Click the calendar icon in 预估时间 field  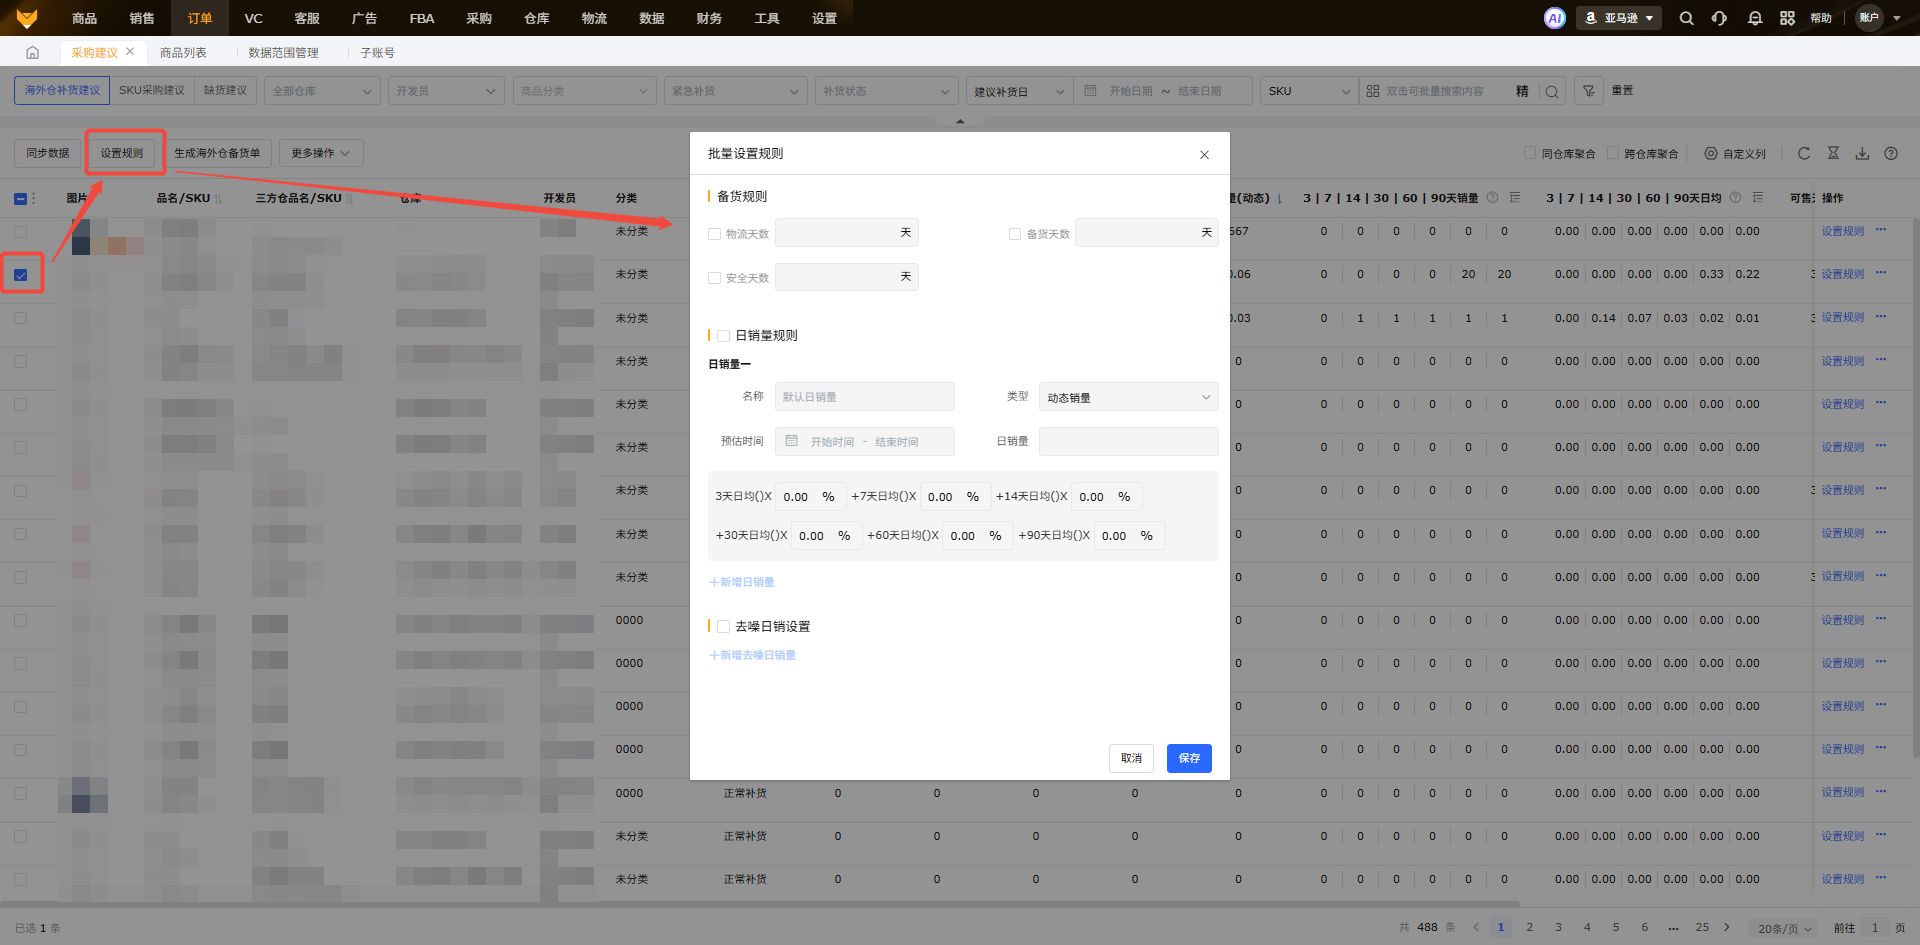(x=792, y=441)
